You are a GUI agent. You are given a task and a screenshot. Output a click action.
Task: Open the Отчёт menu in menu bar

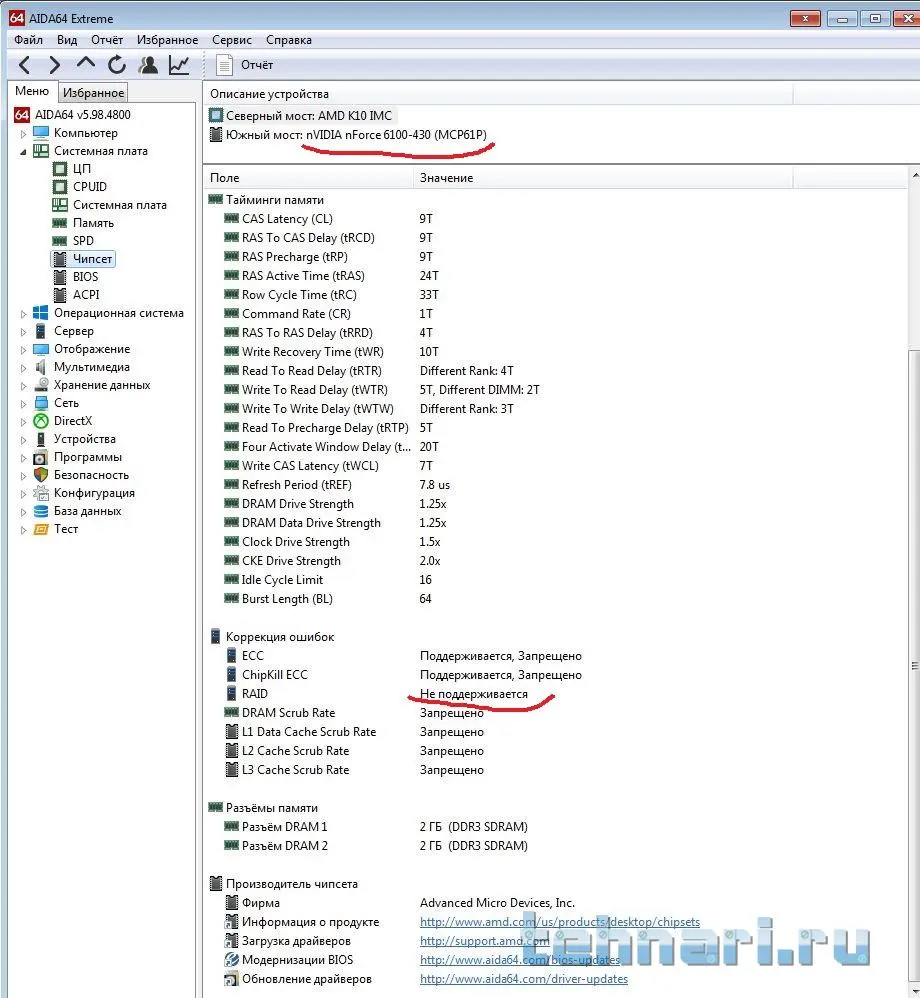click(107, 39)
